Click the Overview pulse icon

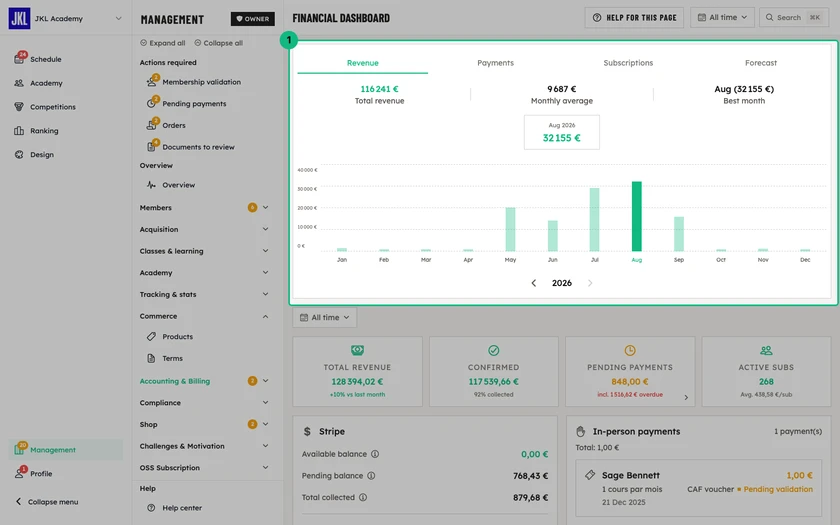pos(152,185)
